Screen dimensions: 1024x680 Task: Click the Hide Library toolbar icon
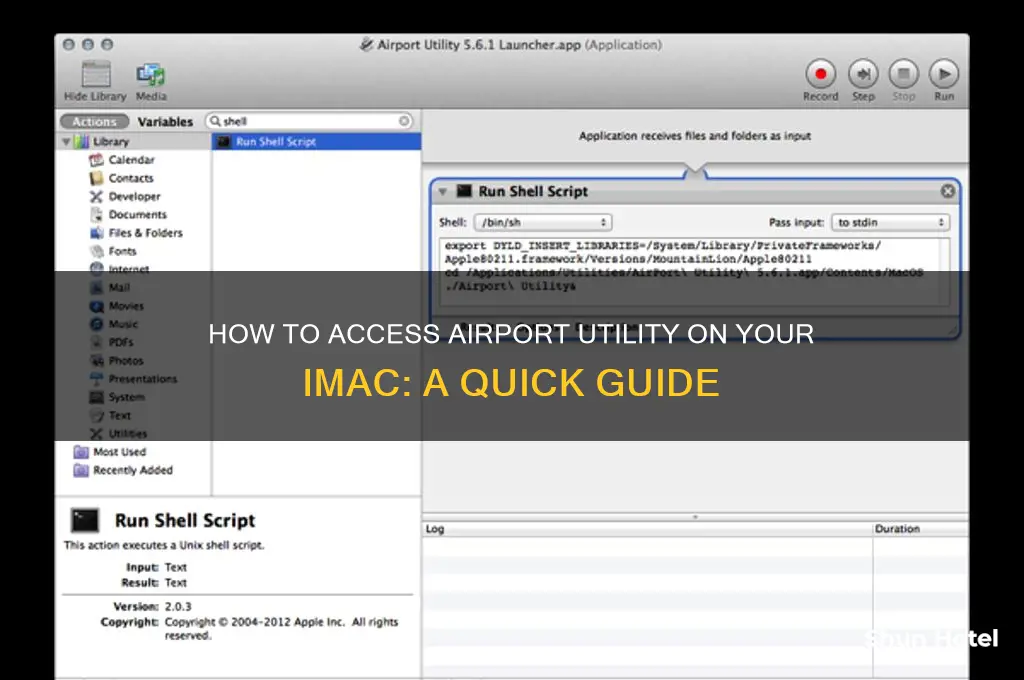coord(95,74)
